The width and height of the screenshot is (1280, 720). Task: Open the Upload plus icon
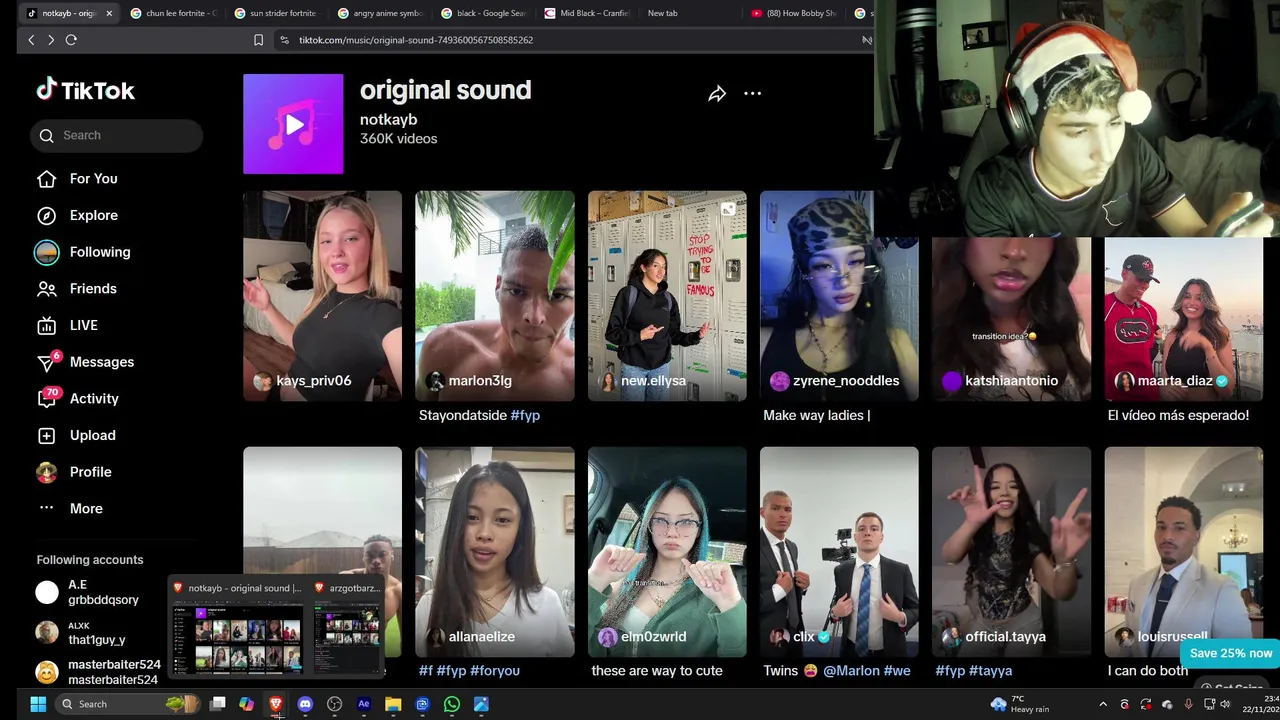[x=47, y=435]
